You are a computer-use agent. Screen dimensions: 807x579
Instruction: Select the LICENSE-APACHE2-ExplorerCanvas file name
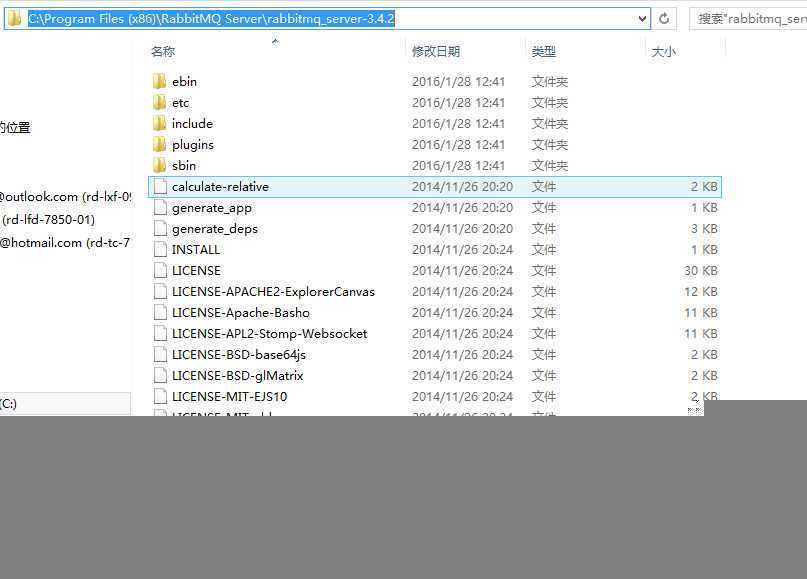(273, 291)
